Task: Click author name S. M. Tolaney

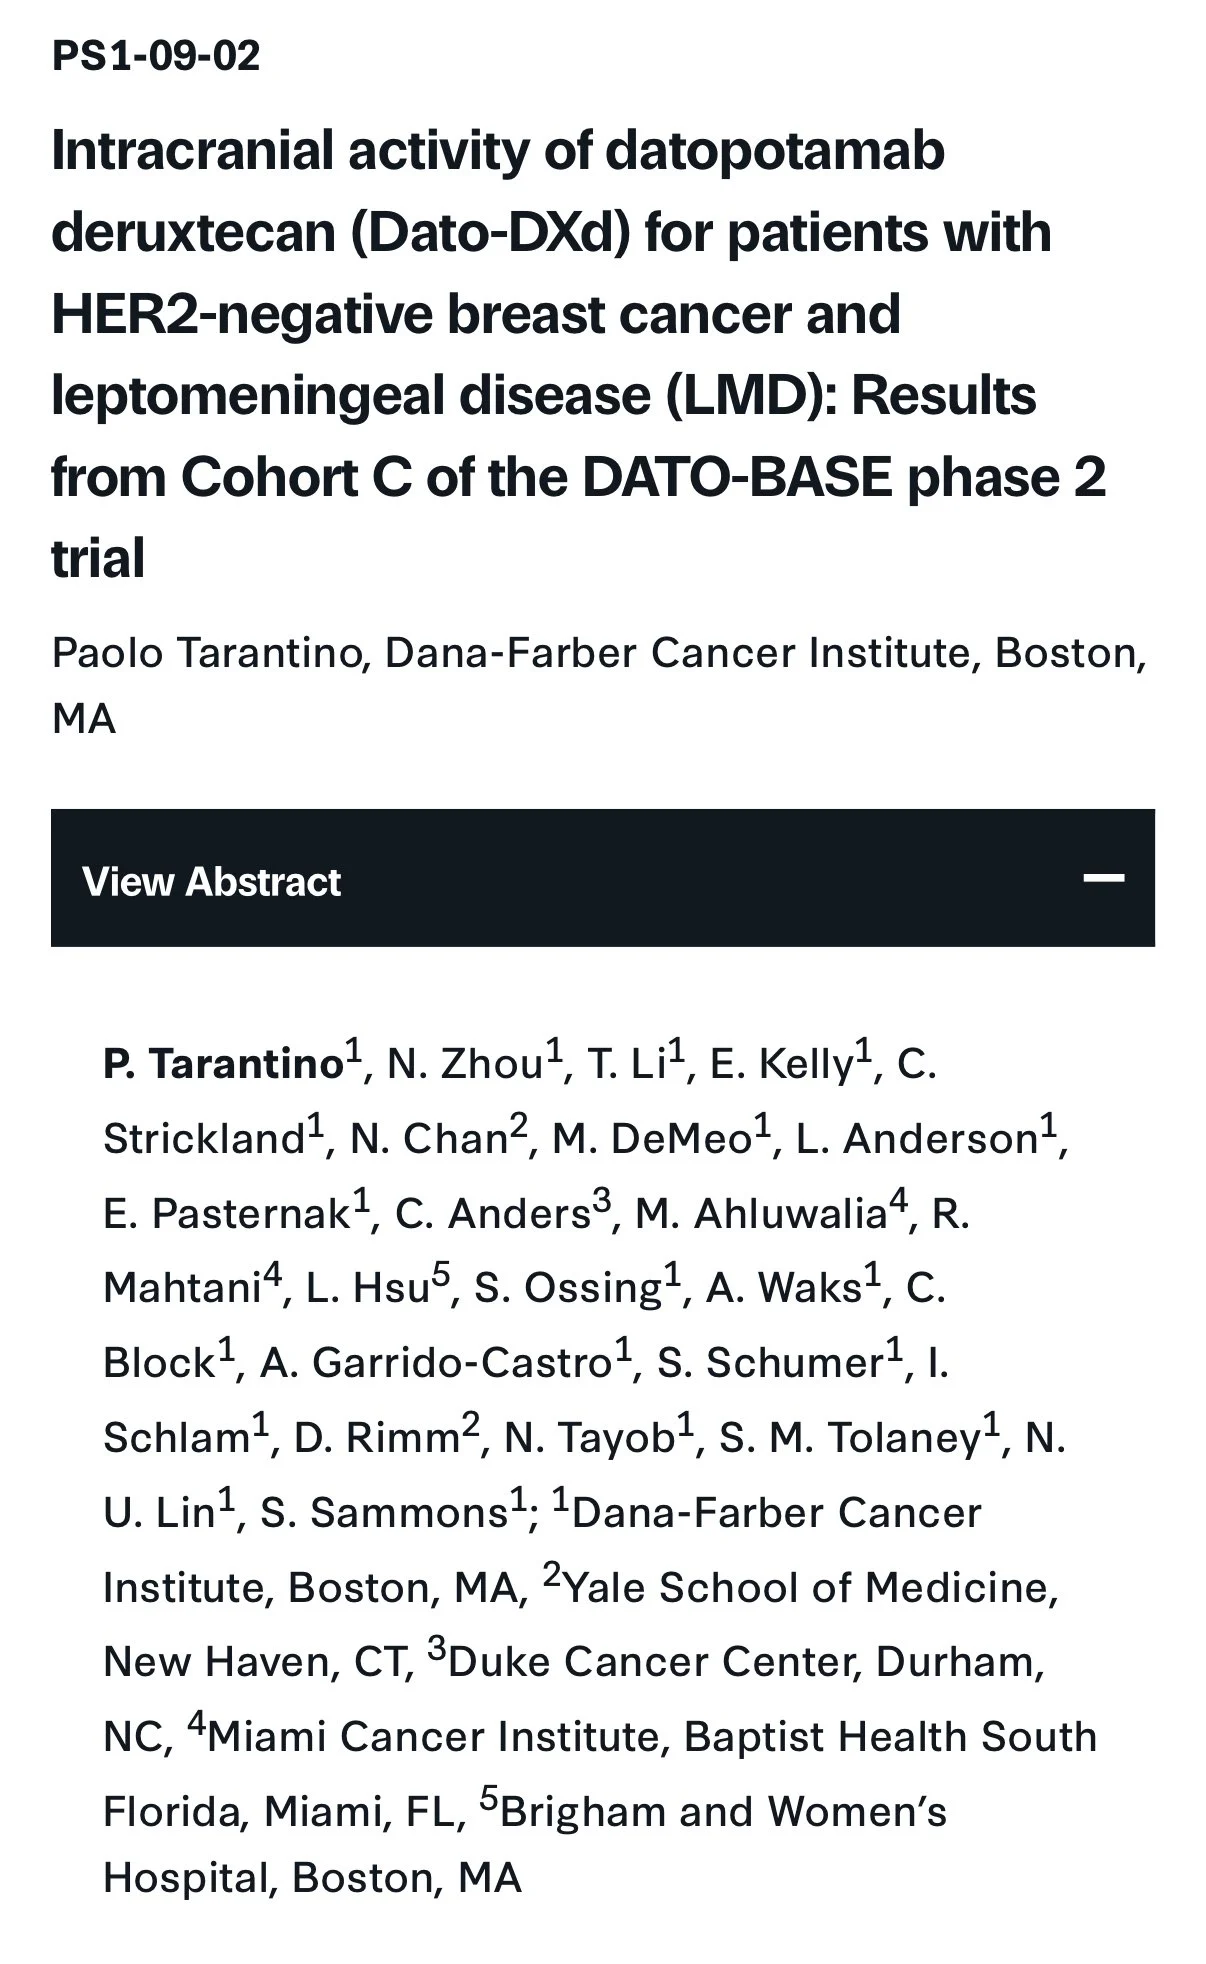Action: point(850,1438)
